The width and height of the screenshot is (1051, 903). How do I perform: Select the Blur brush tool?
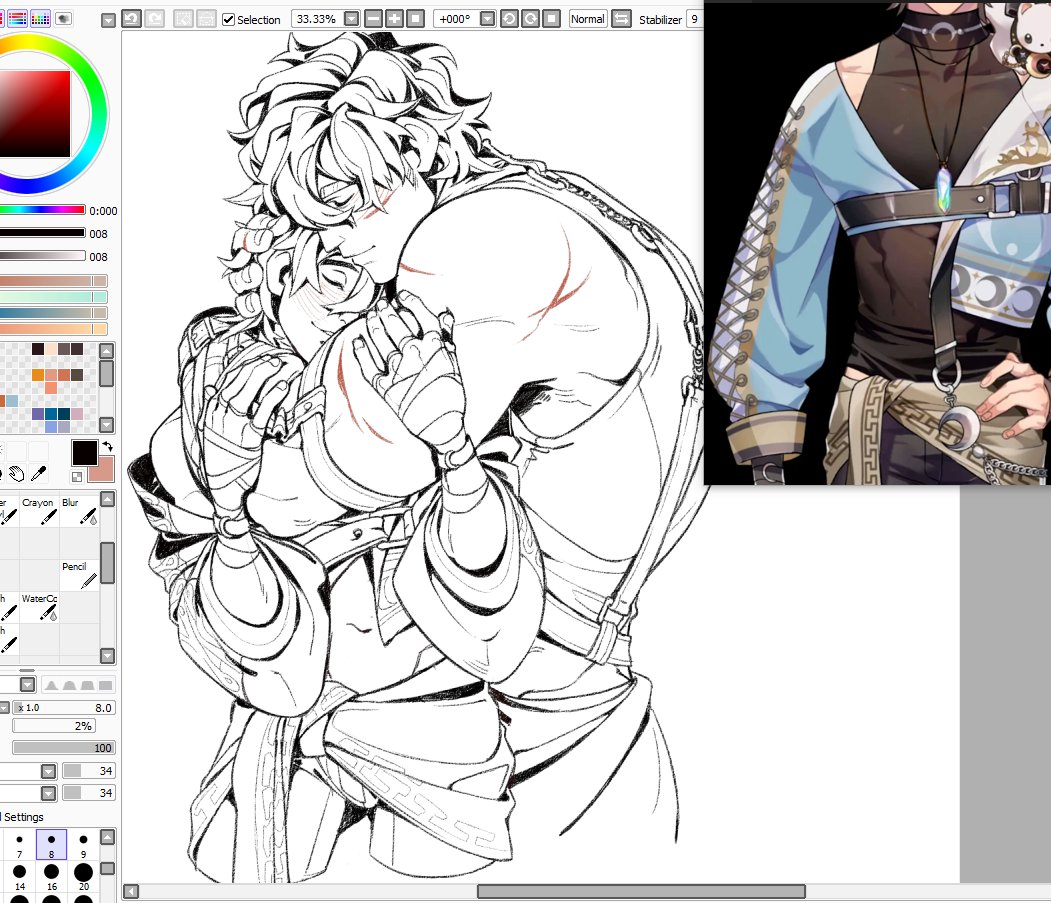point(79,510)
